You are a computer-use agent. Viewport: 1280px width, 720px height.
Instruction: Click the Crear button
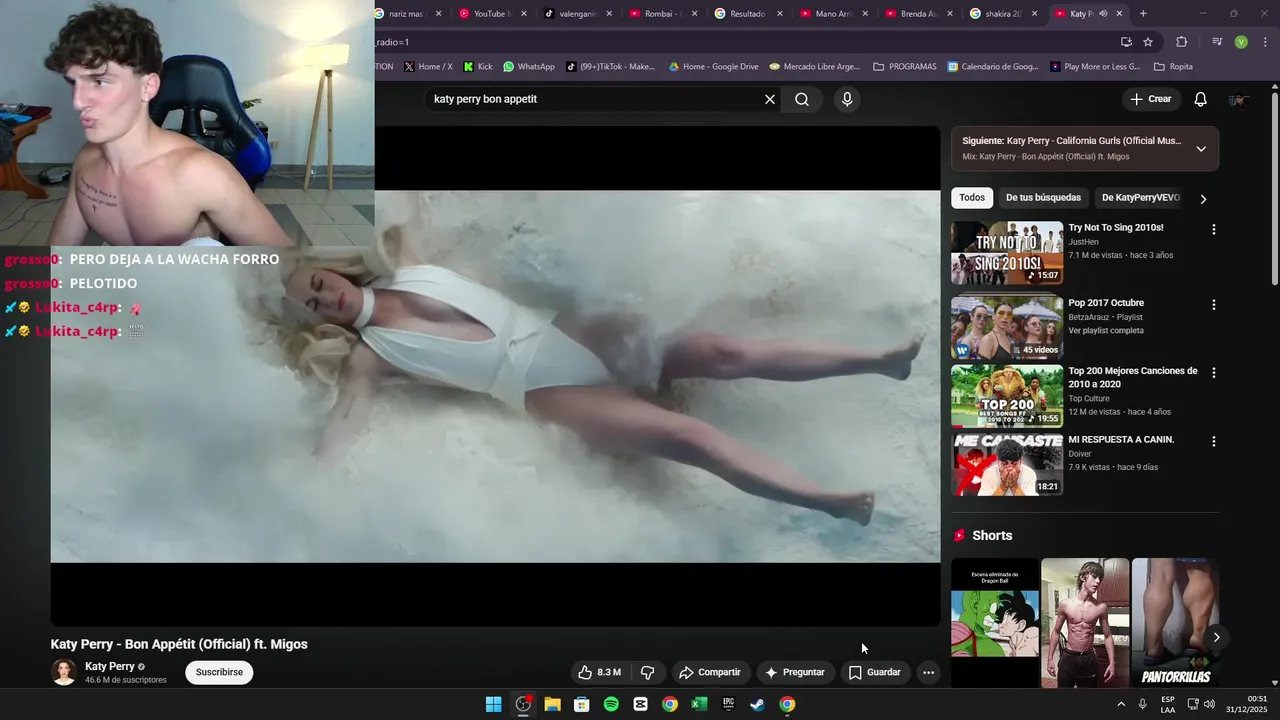[1150, 99]
